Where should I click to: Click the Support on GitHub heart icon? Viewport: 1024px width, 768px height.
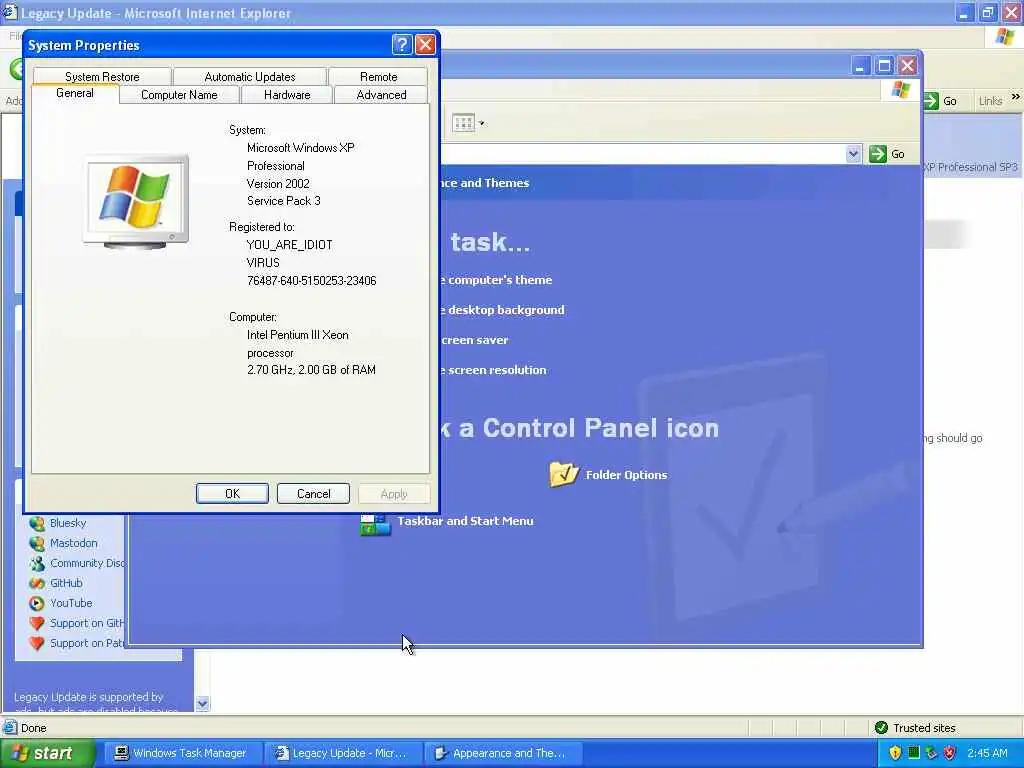(37, 624)
